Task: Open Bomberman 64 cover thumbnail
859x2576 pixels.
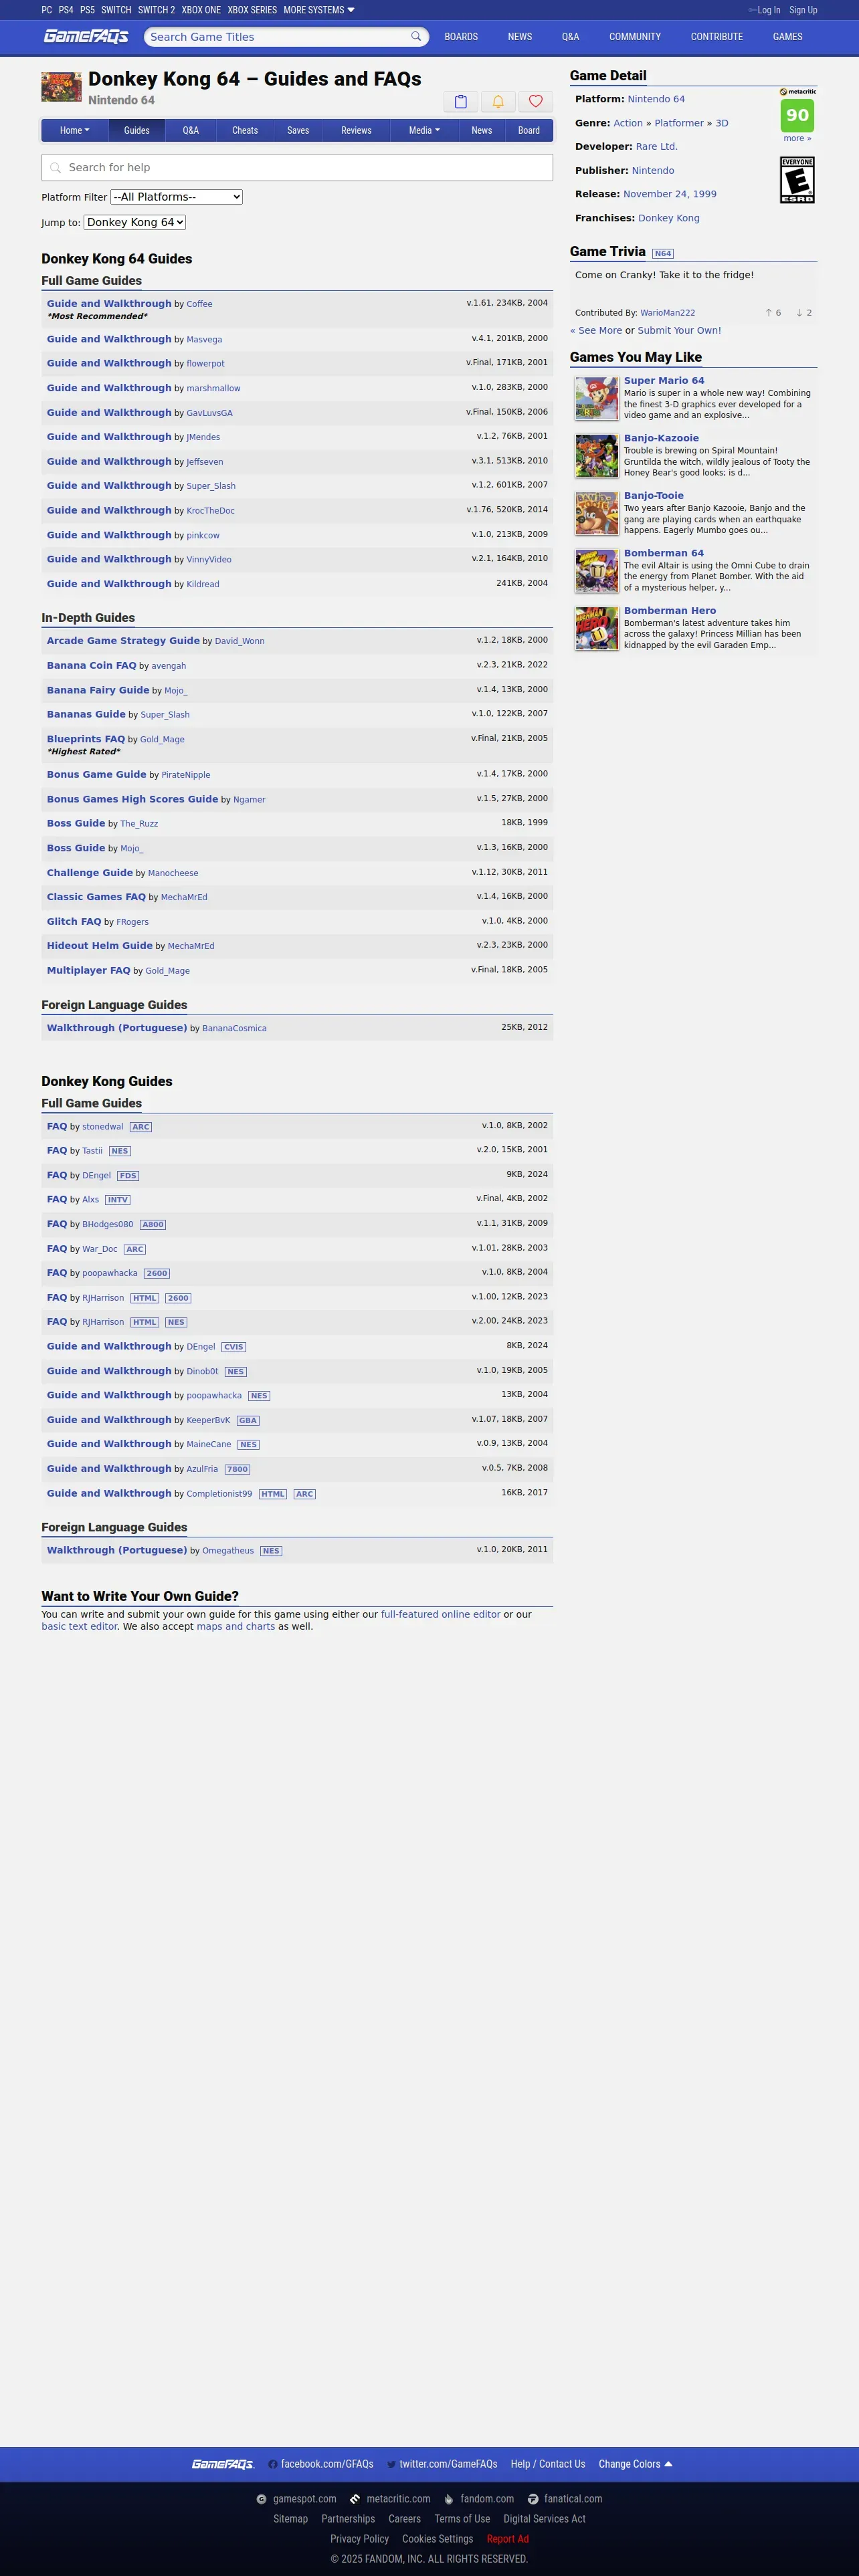Action: pos(596,570)
